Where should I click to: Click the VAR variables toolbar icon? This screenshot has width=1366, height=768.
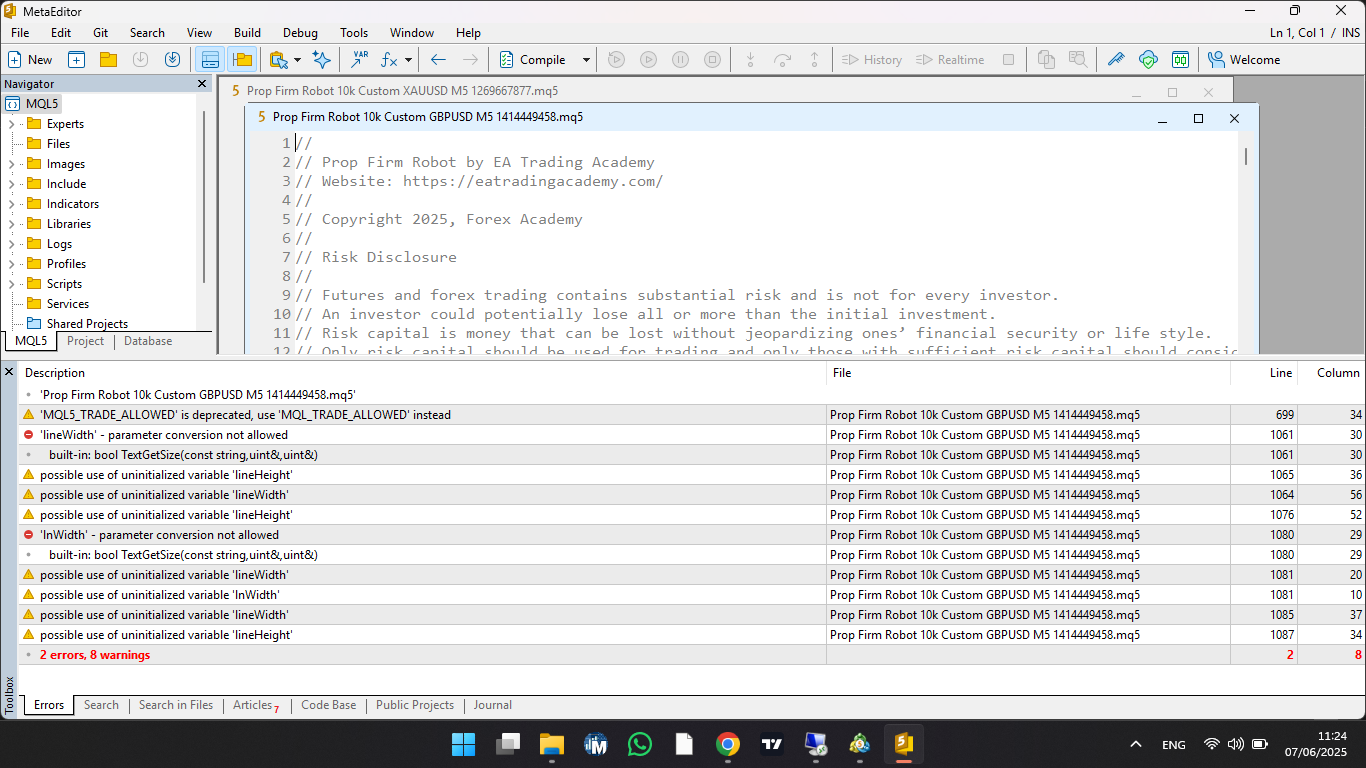coord(360,60)
